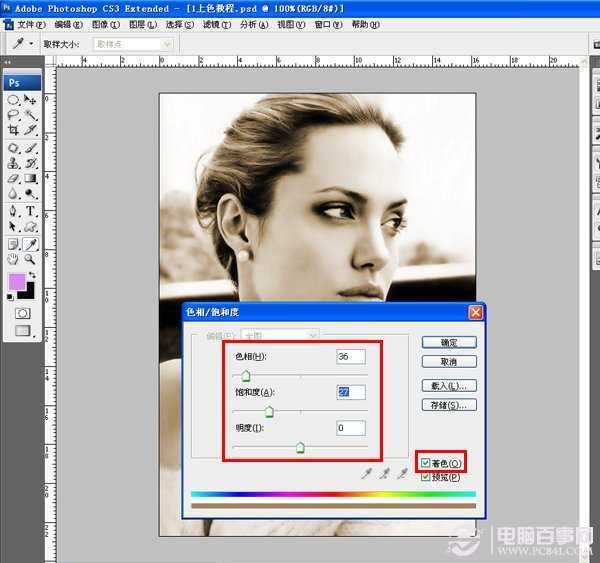Toggle the 预览 (Preview) checkbox
Image resolution: width=600 pixels, height=563 pixels.
[427, 477]
